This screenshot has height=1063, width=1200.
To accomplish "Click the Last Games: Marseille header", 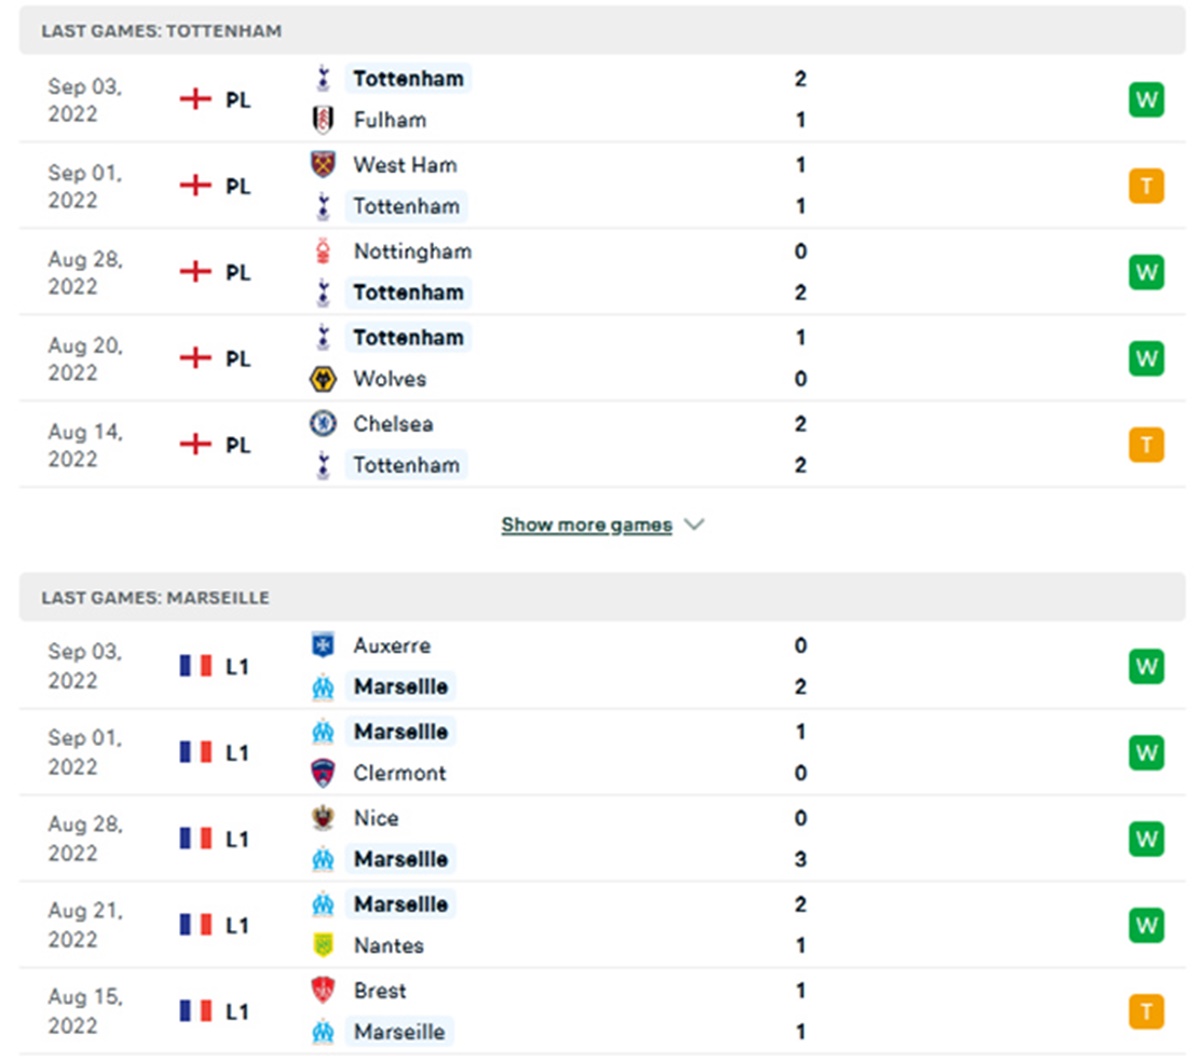I will pyautogui.click(x=155, y=598).
